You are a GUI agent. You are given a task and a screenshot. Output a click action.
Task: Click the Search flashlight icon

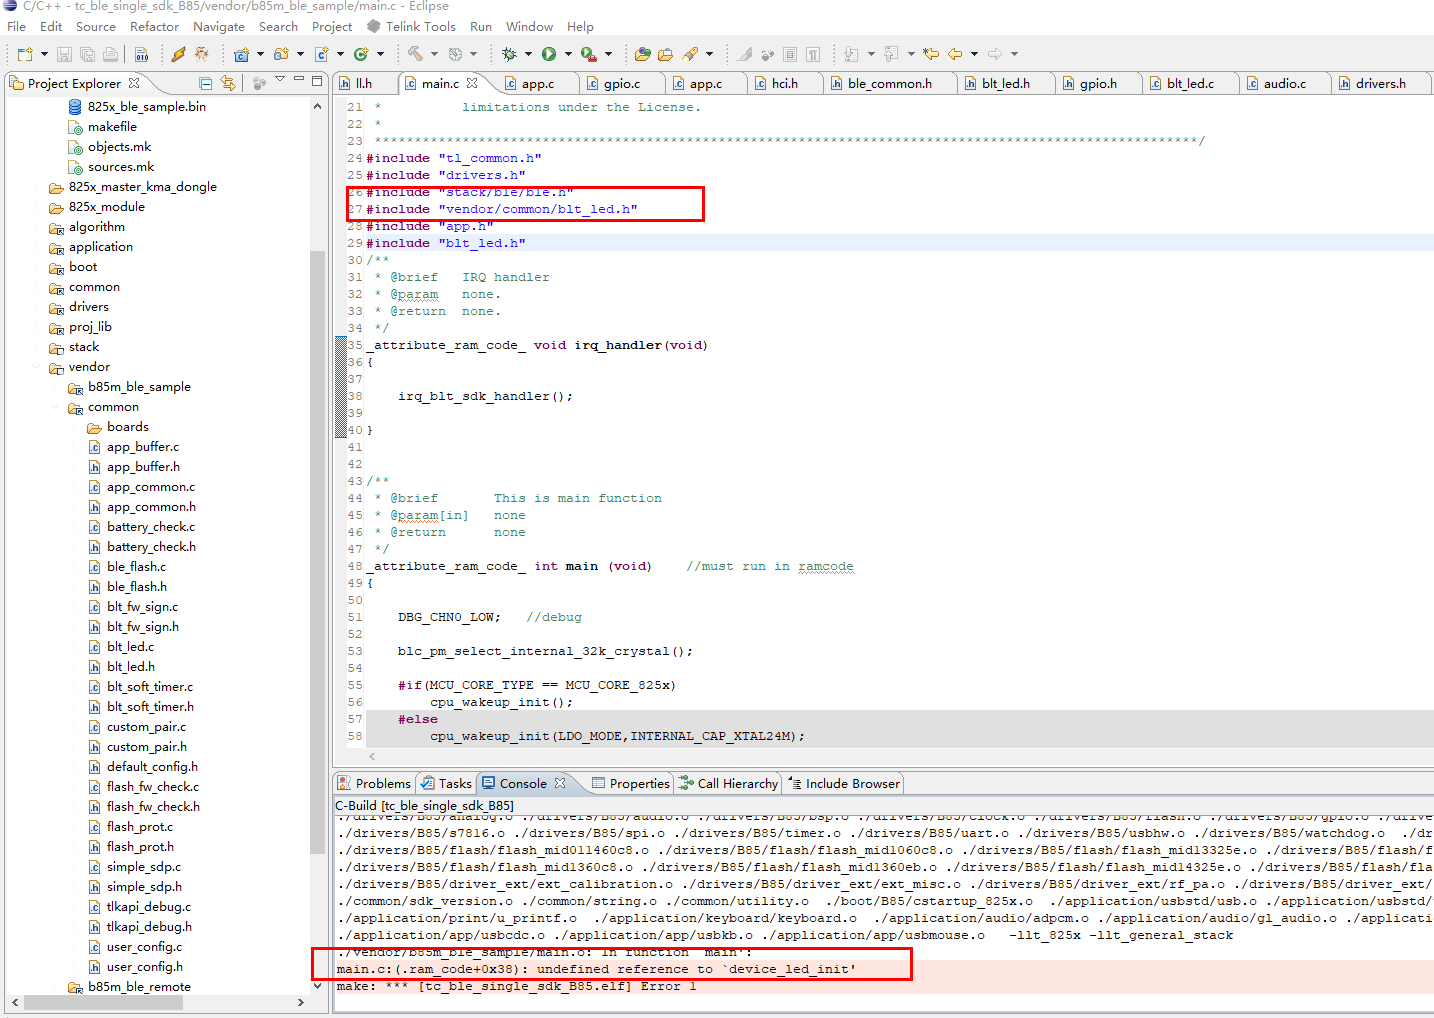tap(690, 54)
